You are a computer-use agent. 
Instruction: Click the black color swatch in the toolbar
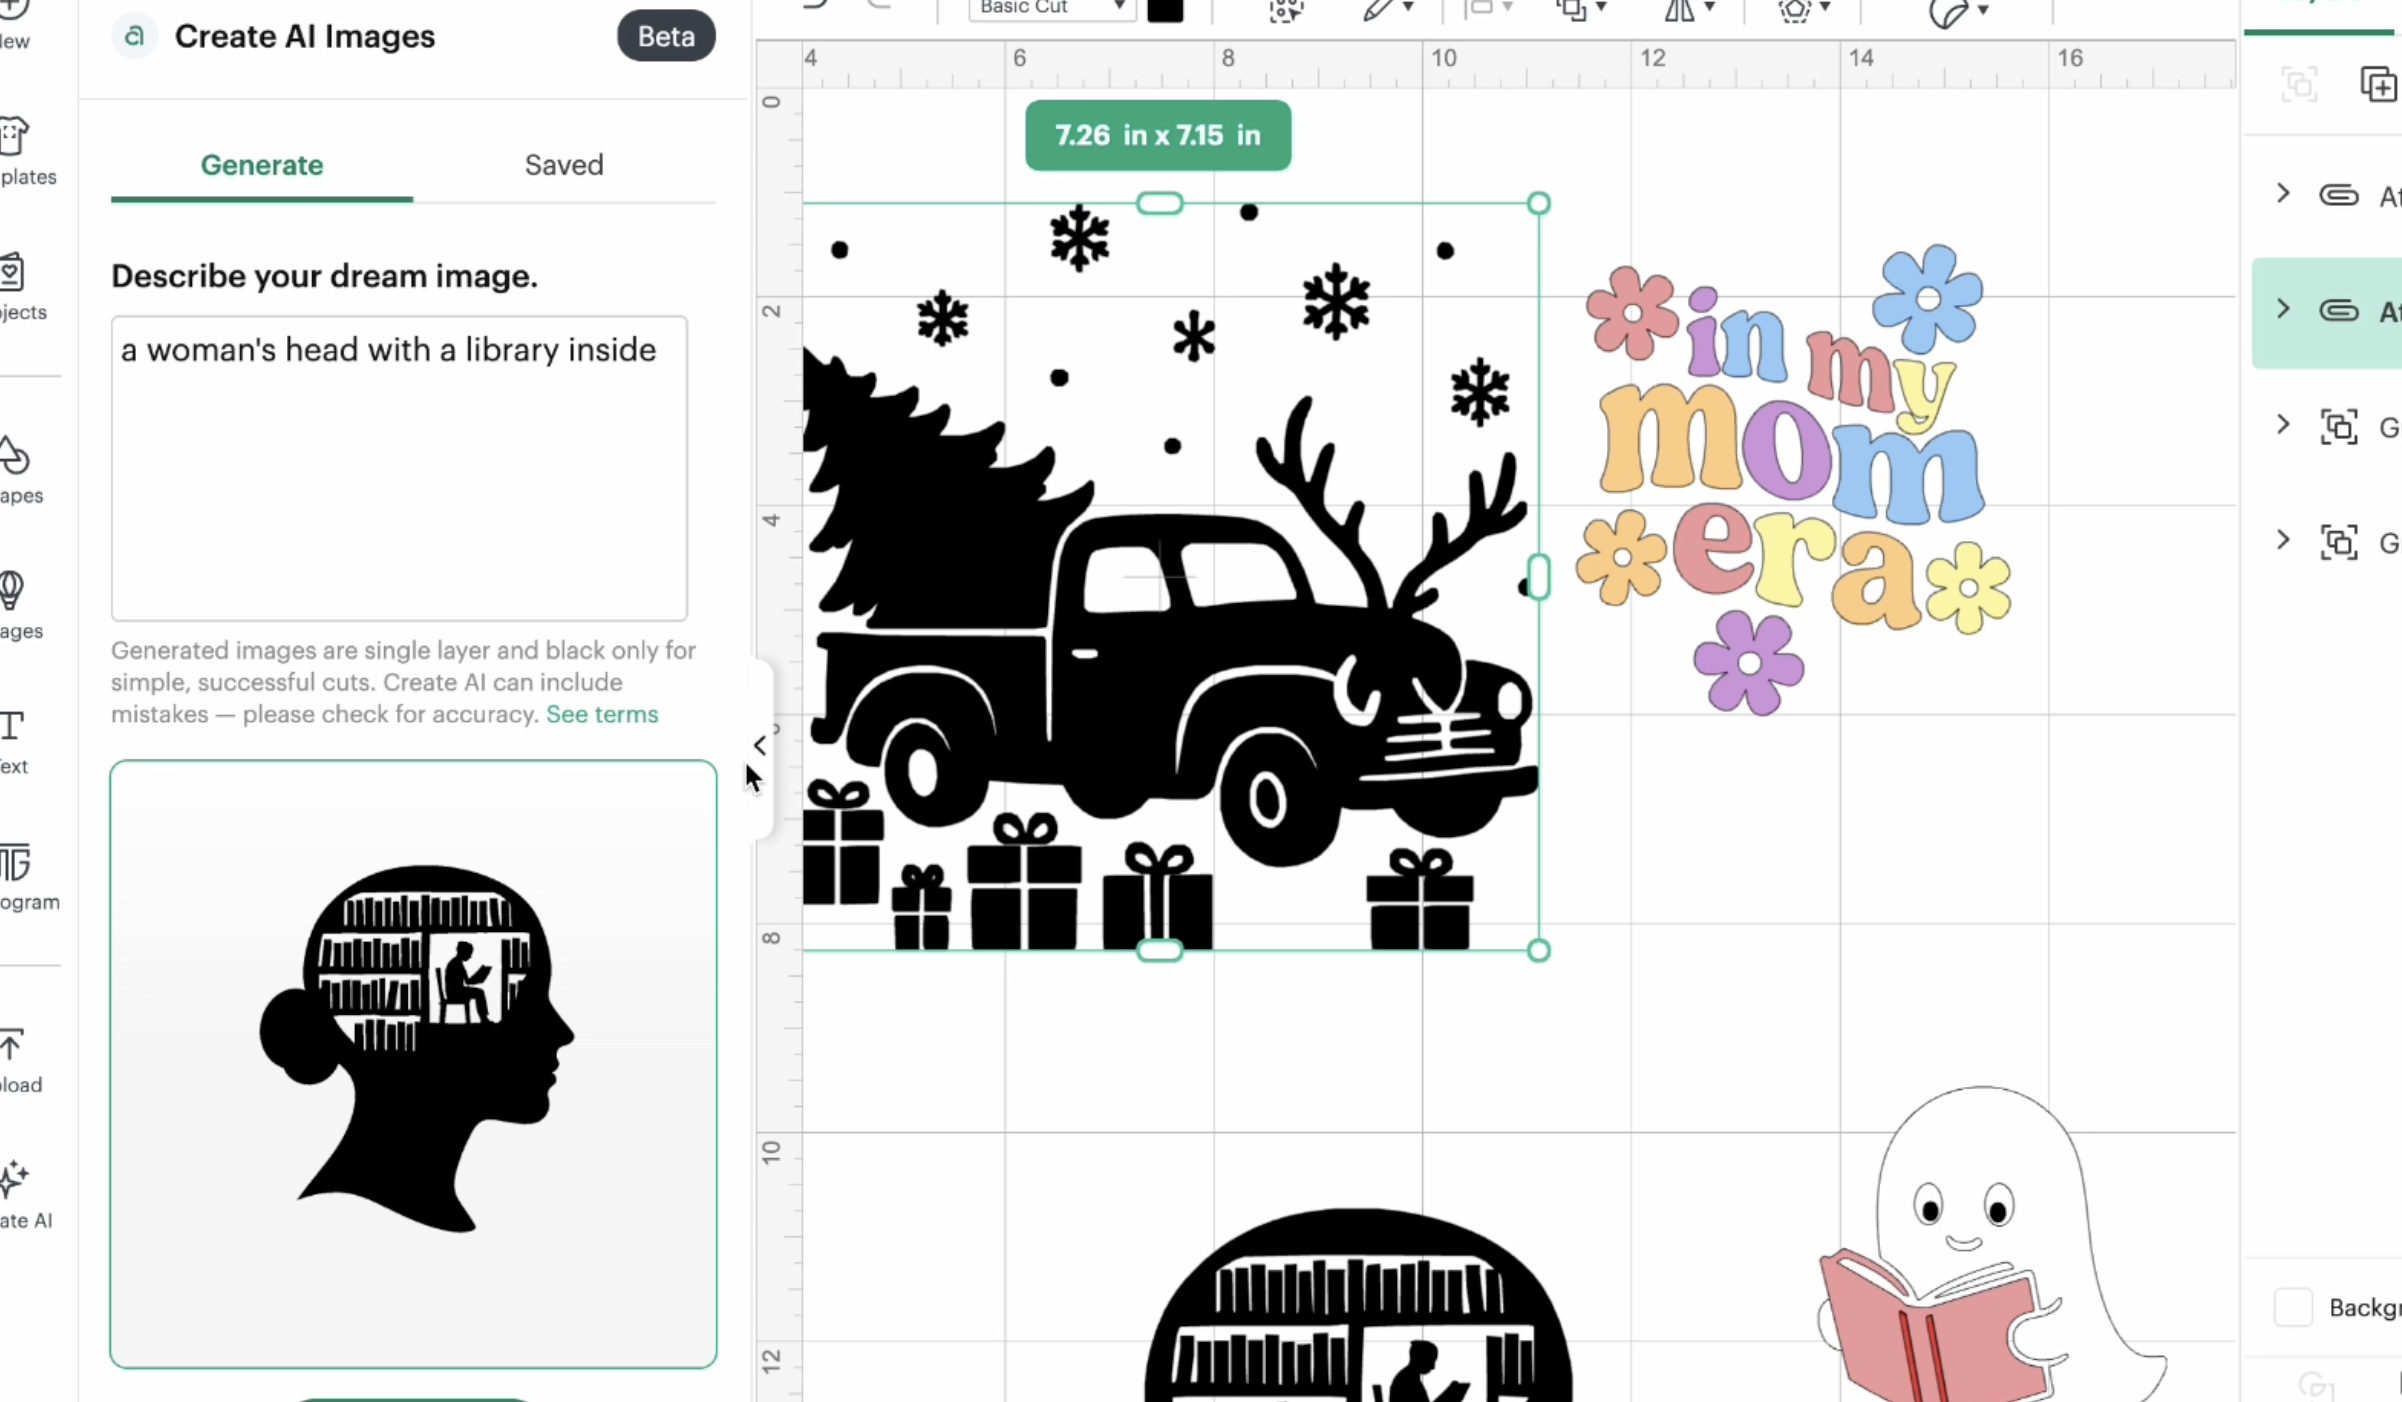point(1164,8)
